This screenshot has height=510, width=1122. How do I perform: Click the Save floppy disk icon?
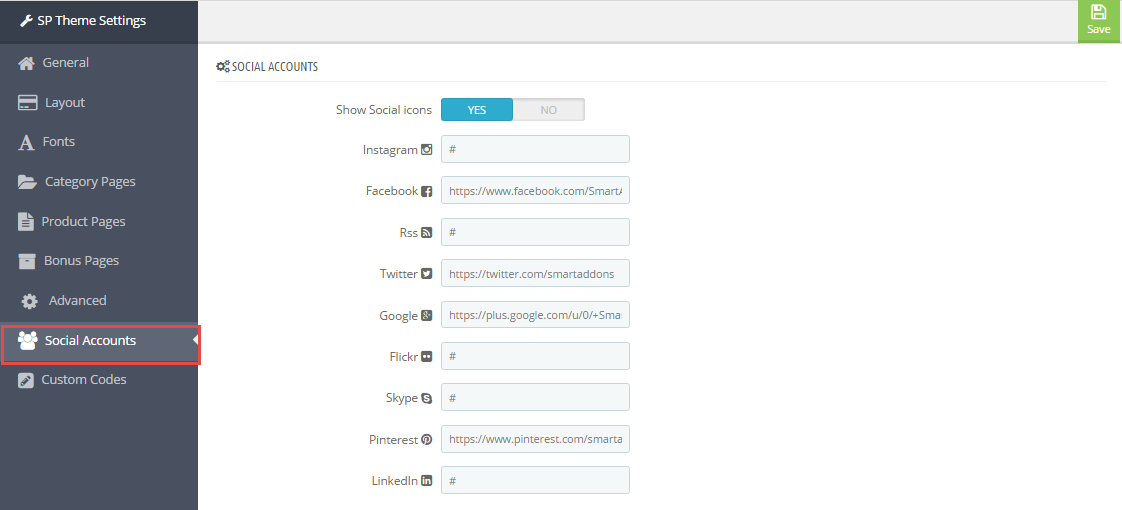coord(1098,12)
